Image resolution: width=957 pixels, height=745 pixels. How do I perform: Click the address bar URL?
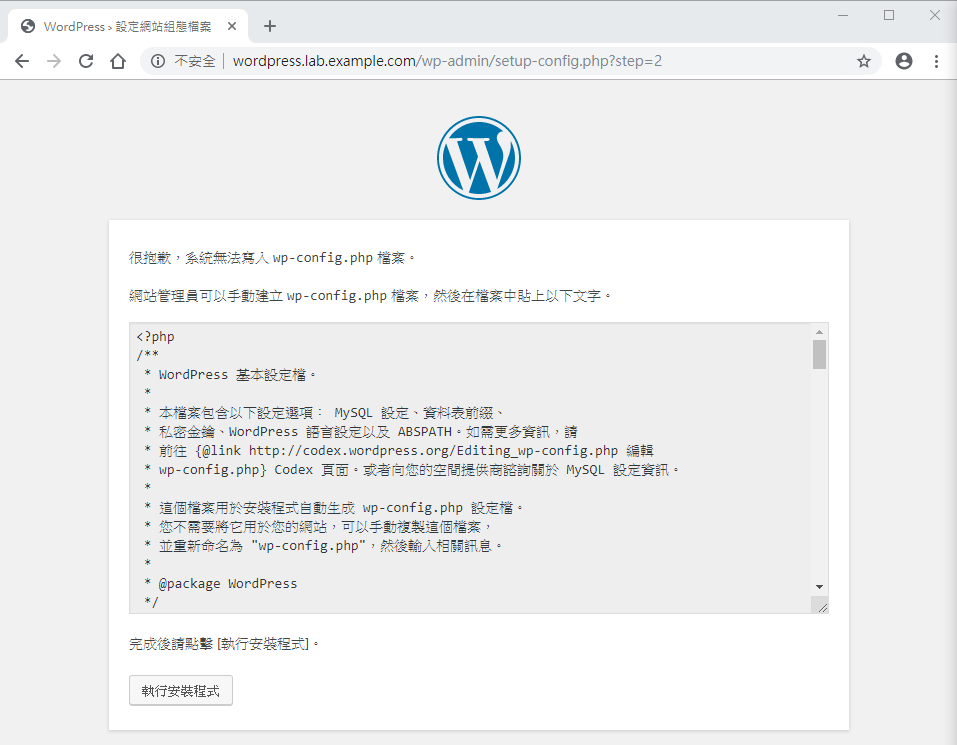[x=447, y=61]
